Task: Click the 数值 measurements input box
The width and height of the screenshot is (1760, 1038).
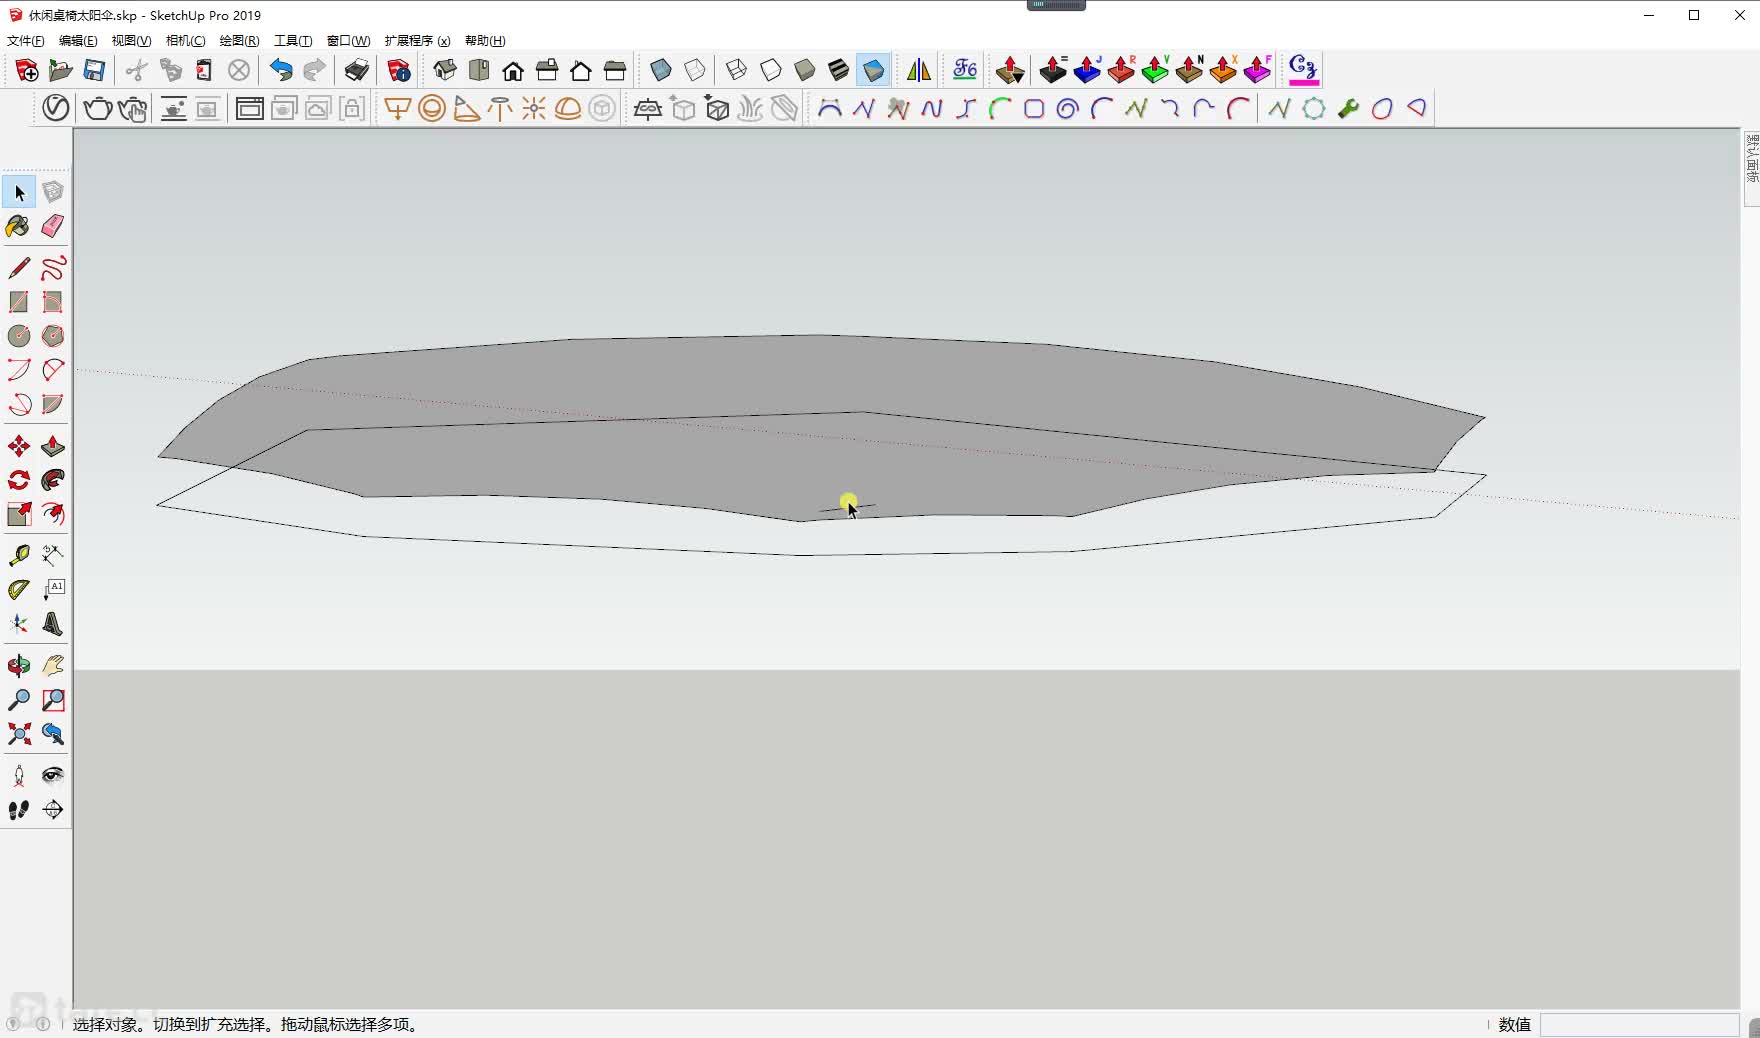Action: [1639, 1025]
